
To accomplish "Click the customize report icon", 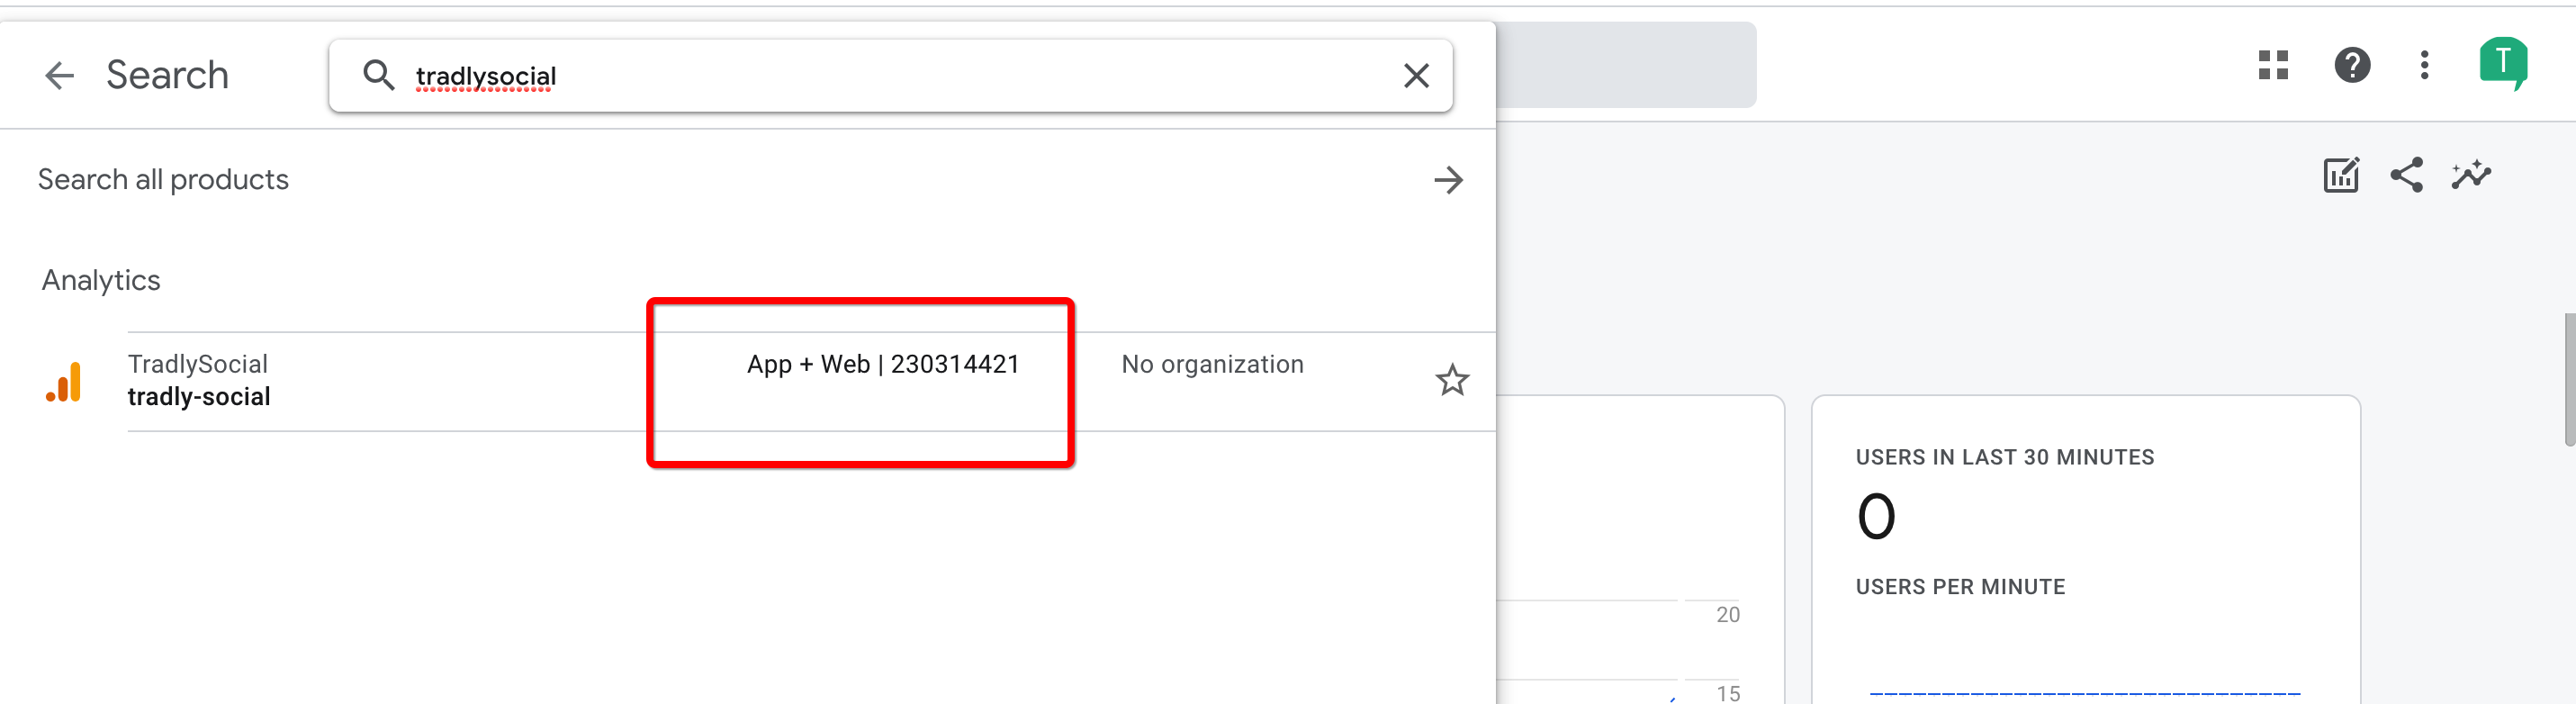I will (2340, 176).
